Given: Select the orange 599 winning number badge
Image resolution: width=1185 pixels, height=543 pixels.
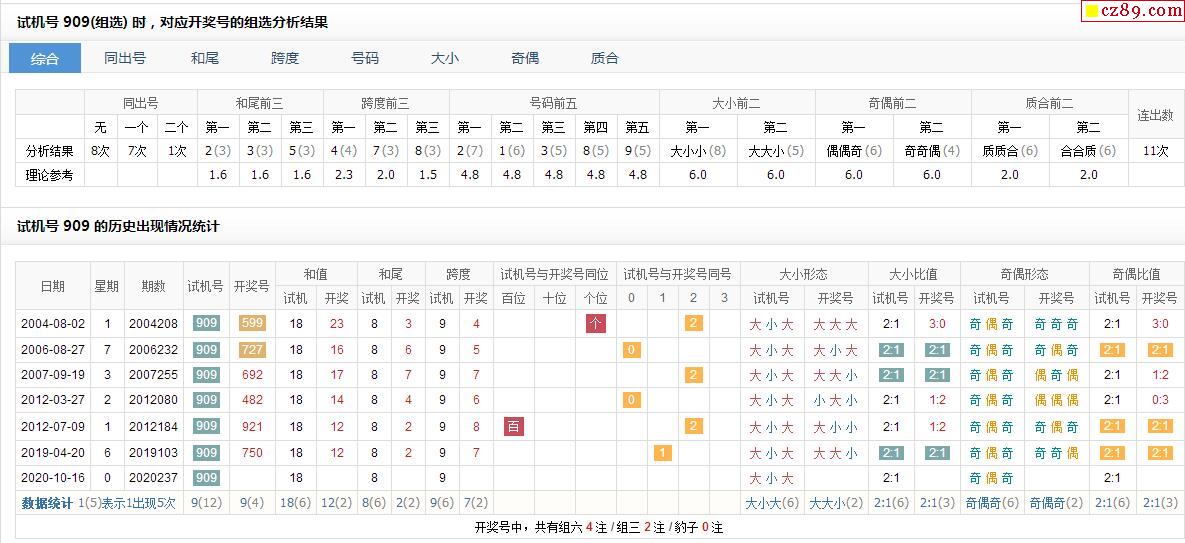Looking at the screenshot, I should [x=252, y=324].
